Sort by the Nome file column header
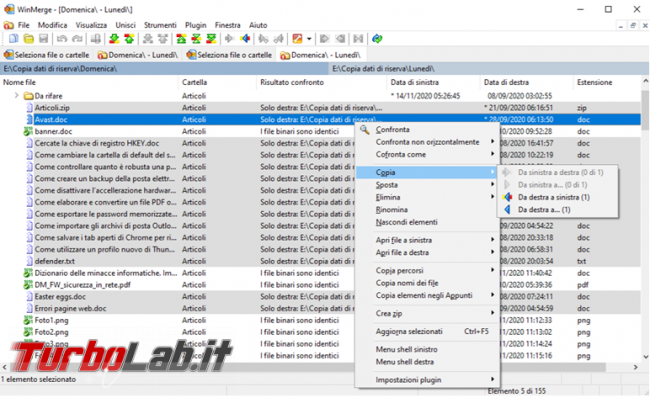 (90, 83)
